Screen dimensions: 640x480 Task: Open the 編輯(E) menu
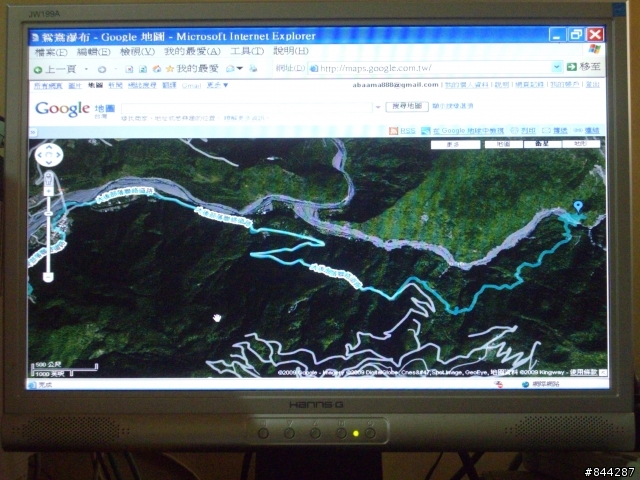click(x=93, y=52)
